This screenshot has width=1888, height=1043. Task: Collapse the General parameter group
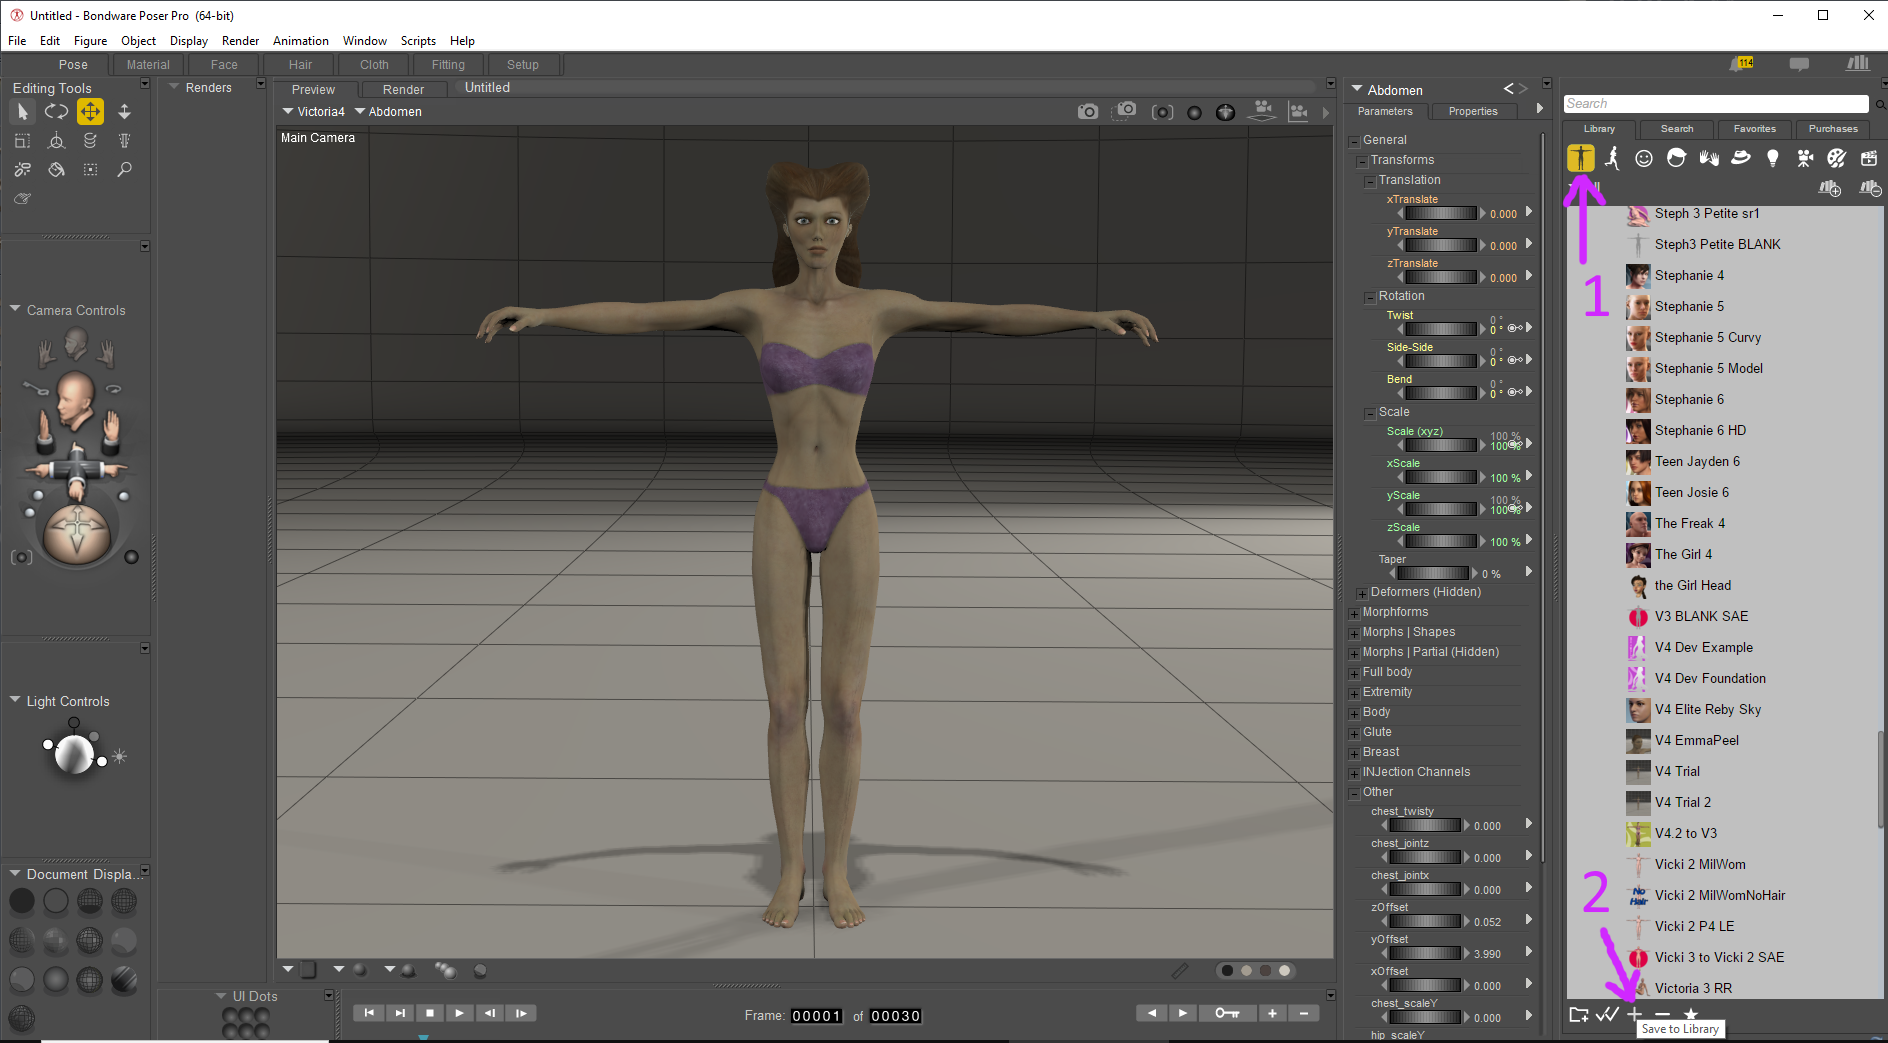pos(1354,142)
